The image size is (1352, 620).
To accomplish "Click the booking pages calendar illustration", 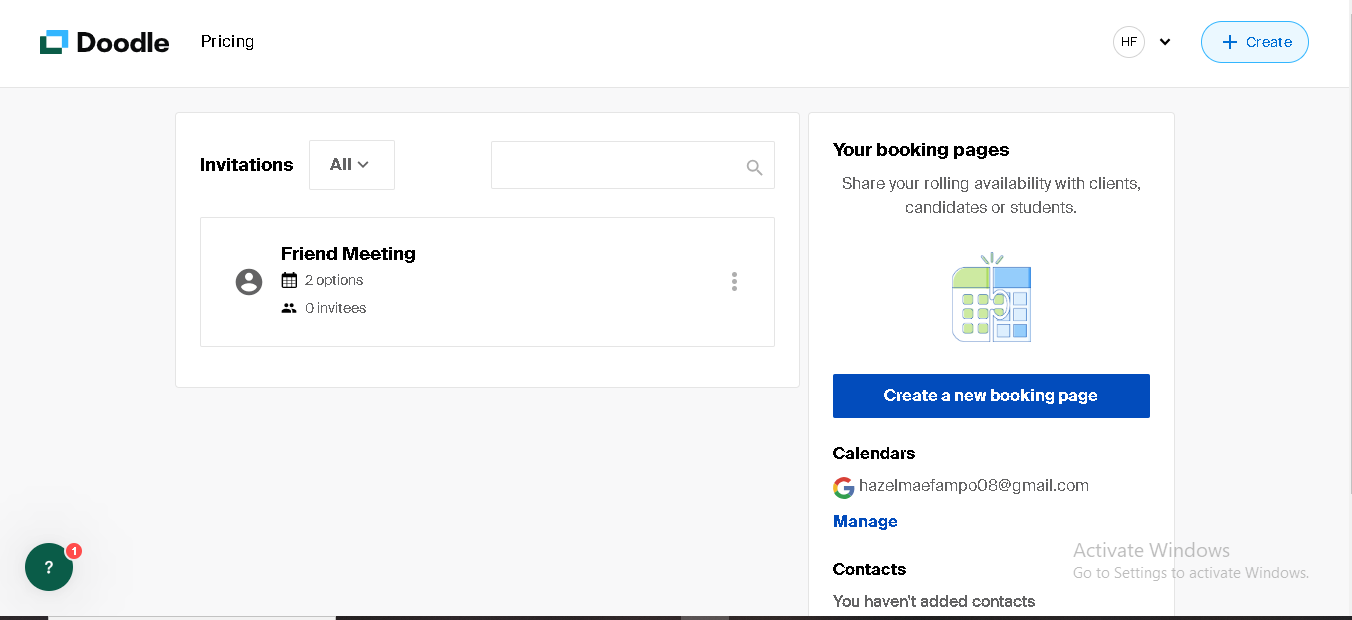I will 991,298.
